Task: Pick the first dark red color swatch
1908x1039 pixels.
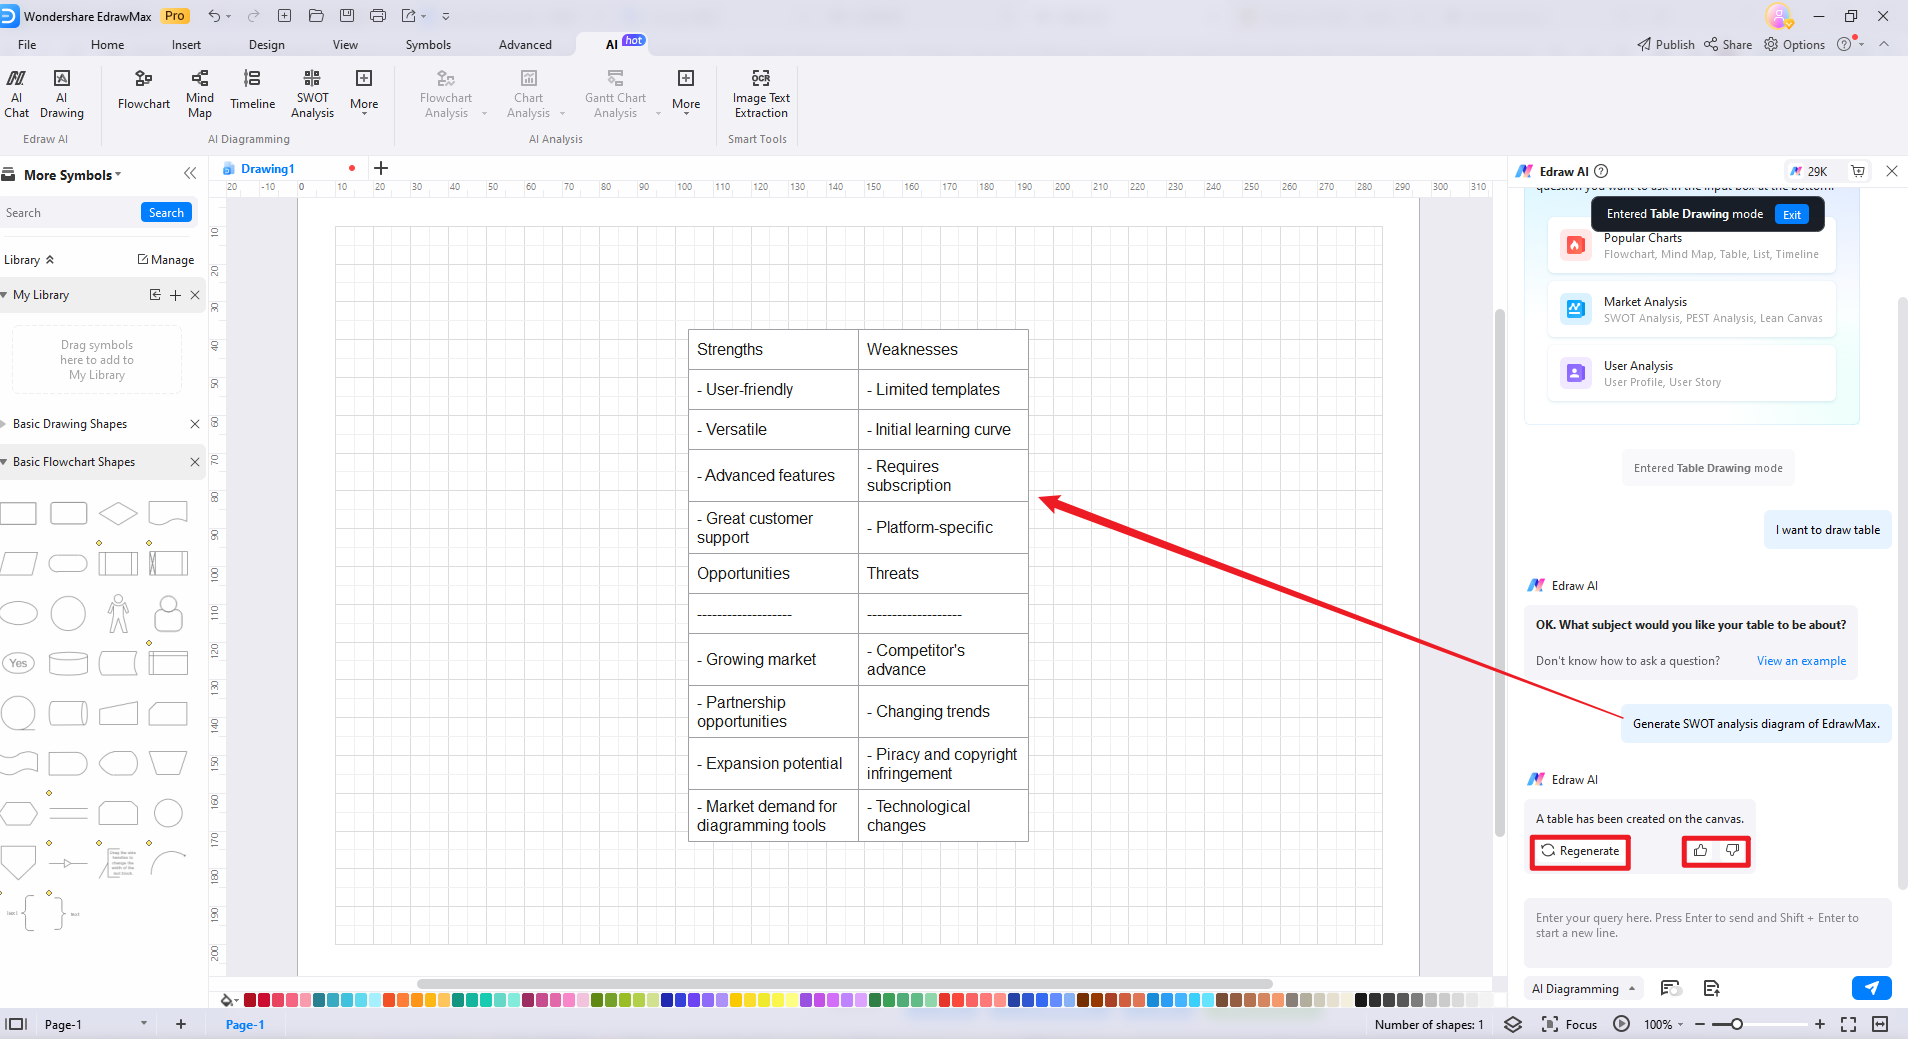Action: [250, 1000]
